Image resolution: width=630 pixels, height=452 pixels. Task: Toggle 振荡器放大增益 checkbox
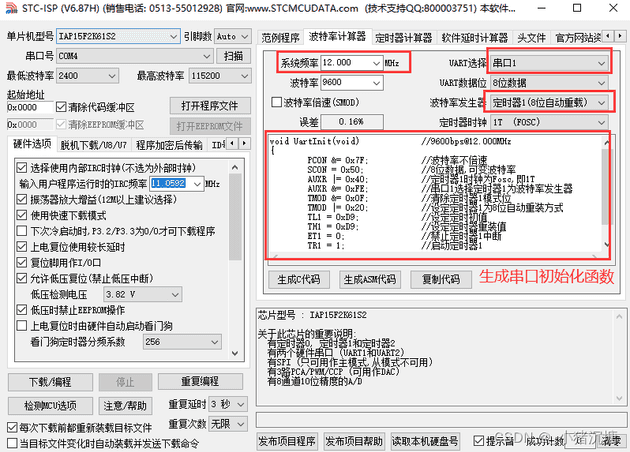(22, 199)
